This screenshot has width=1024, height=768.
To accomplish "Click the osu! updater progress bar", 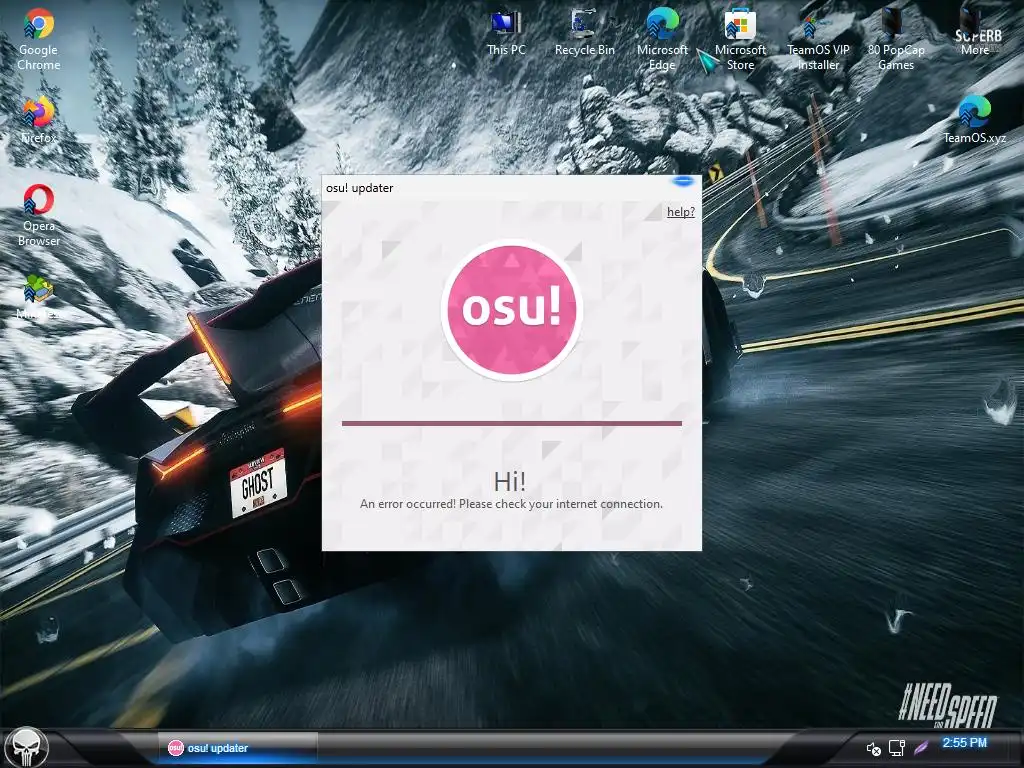I will [x=511, y=423].
